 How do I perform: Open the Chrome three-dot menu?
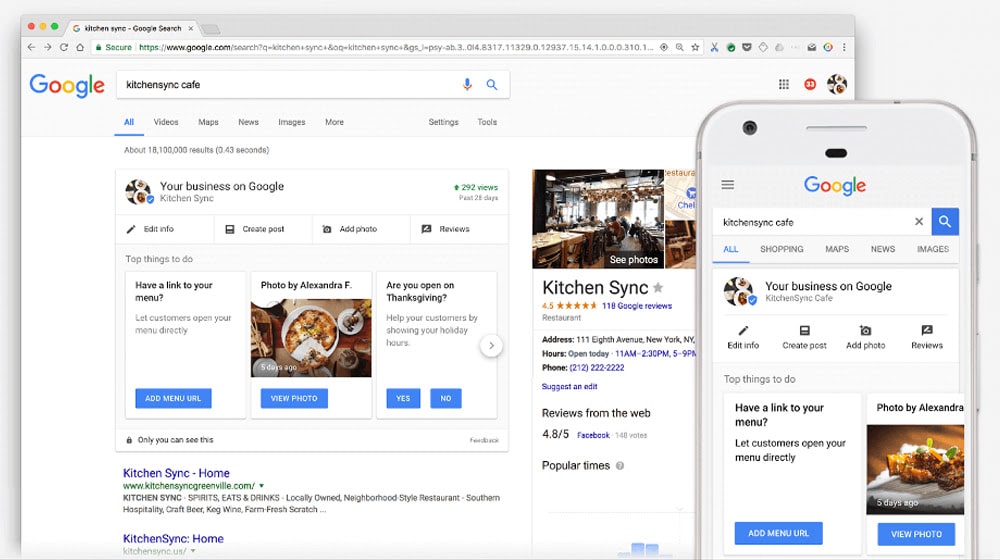tap(844, 47)
